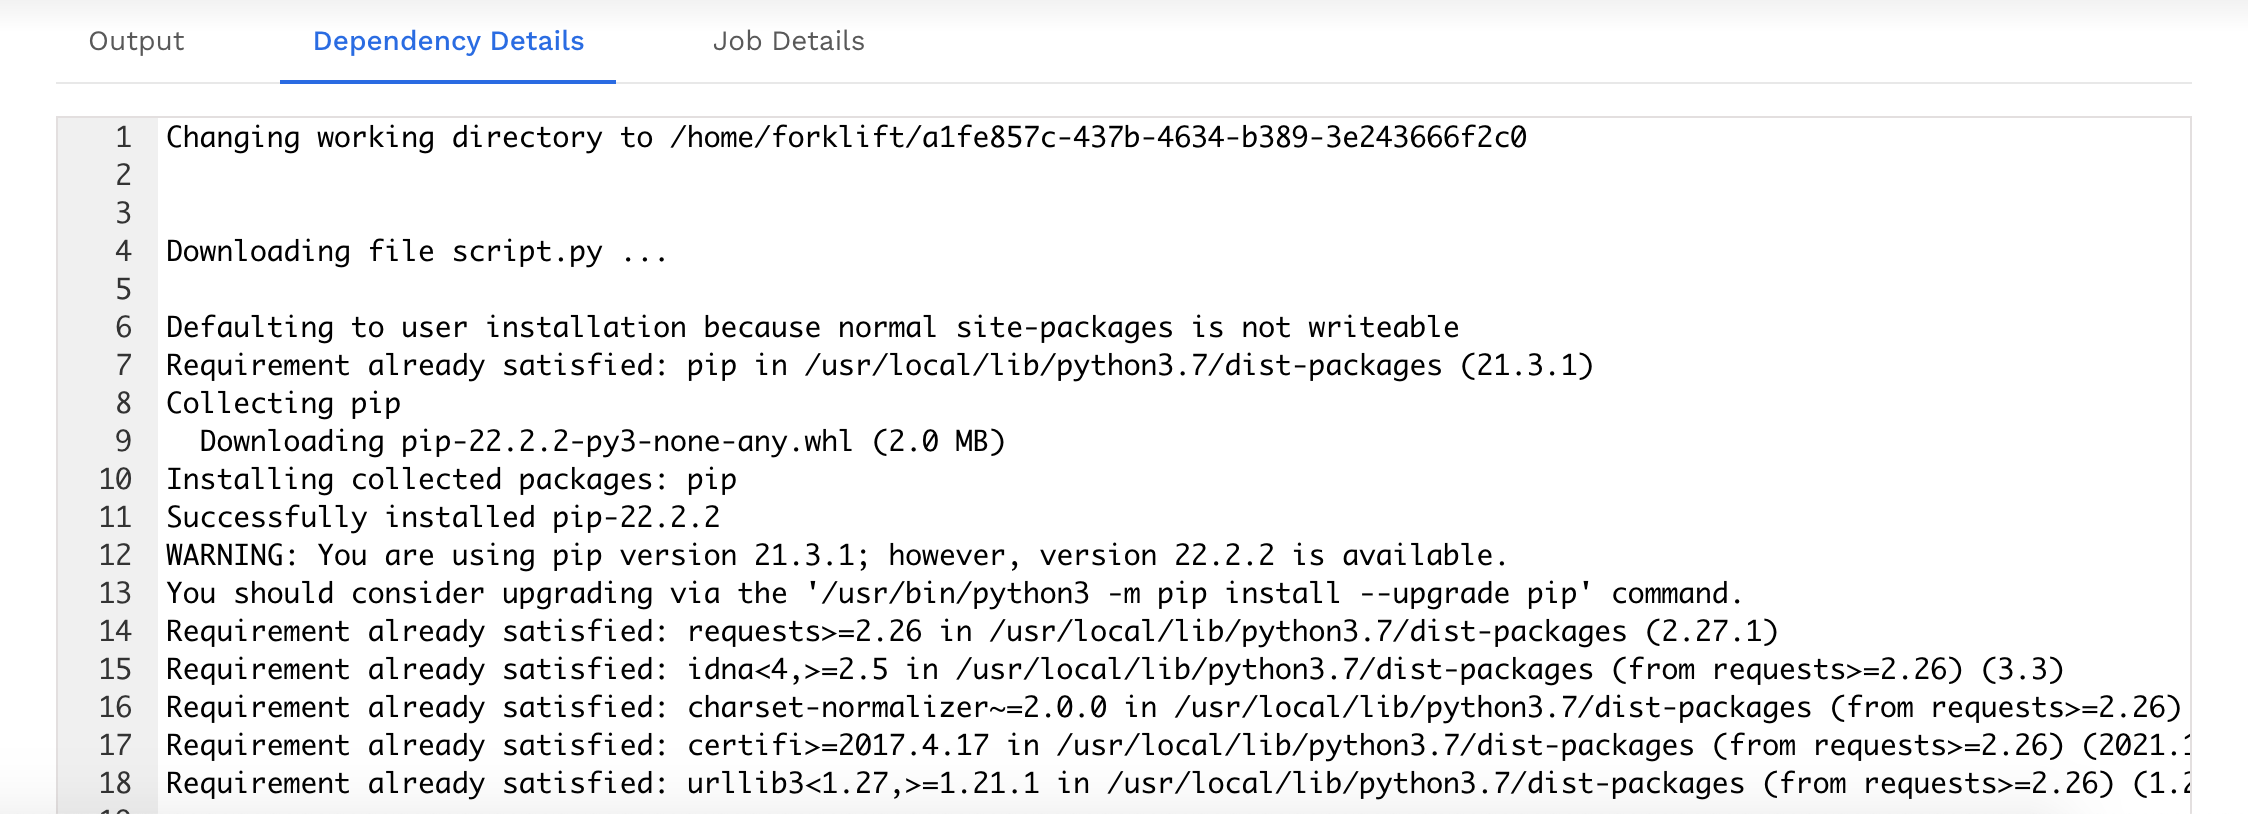Click the pip upgrade suggestion line
Screen dimensions: 2248x814
click(950, 593)
